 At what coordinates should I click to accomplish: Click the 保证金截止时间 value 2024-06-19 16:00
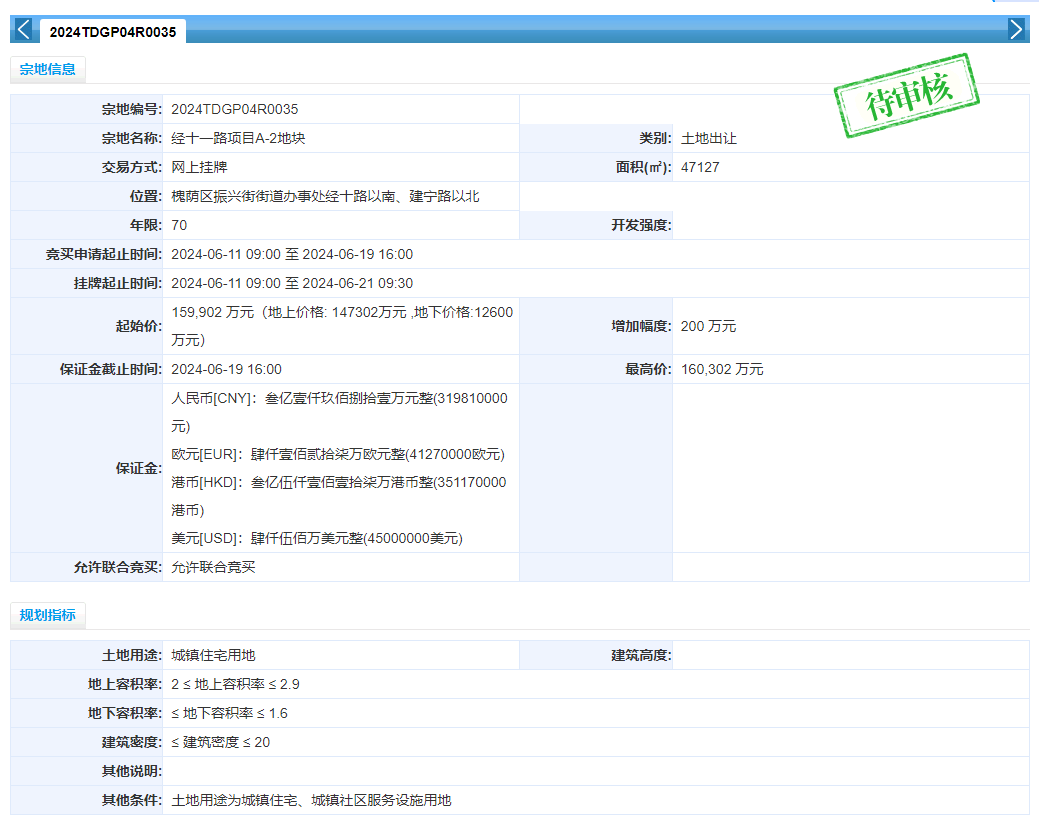point(226,369)
